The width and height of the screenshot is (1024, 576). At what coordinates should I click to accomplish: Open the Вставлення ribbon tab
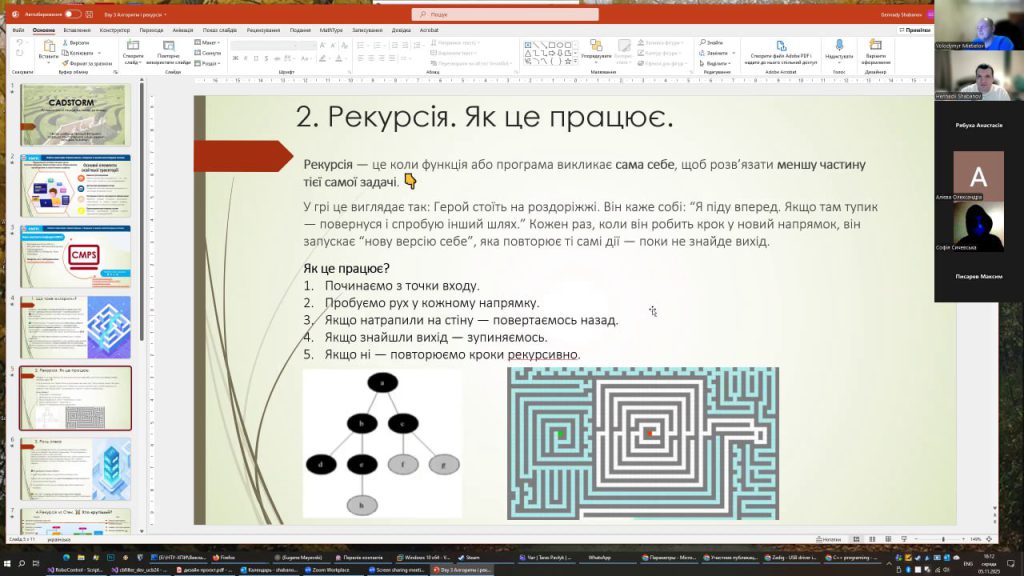(x=77, y=30)
